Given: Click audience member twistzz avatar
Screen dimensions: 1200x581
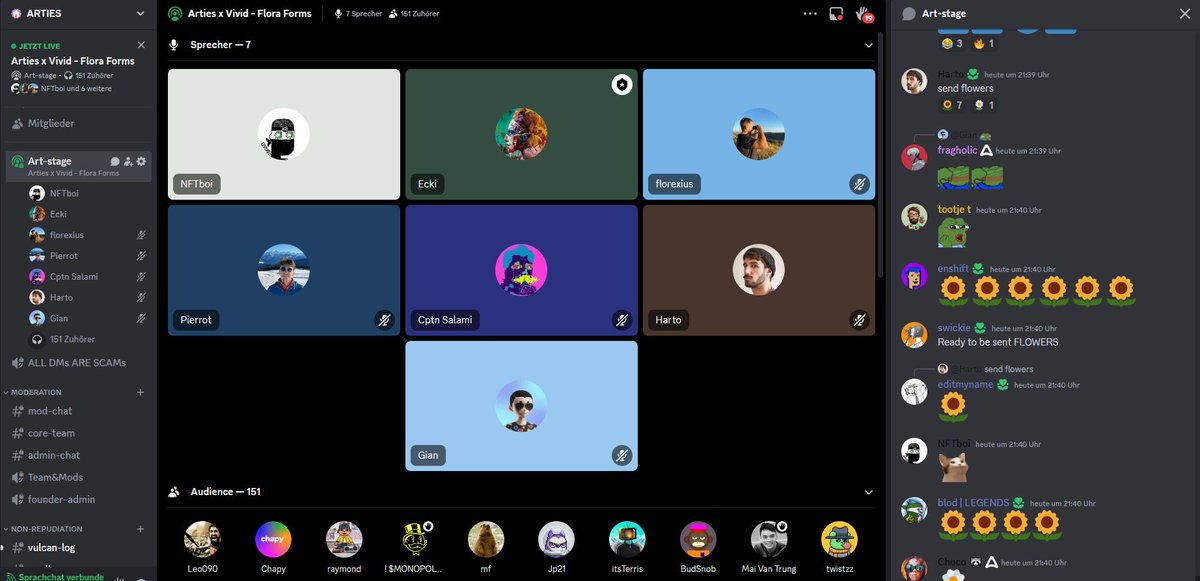Looking at the screenshot, I should point(839,539).
